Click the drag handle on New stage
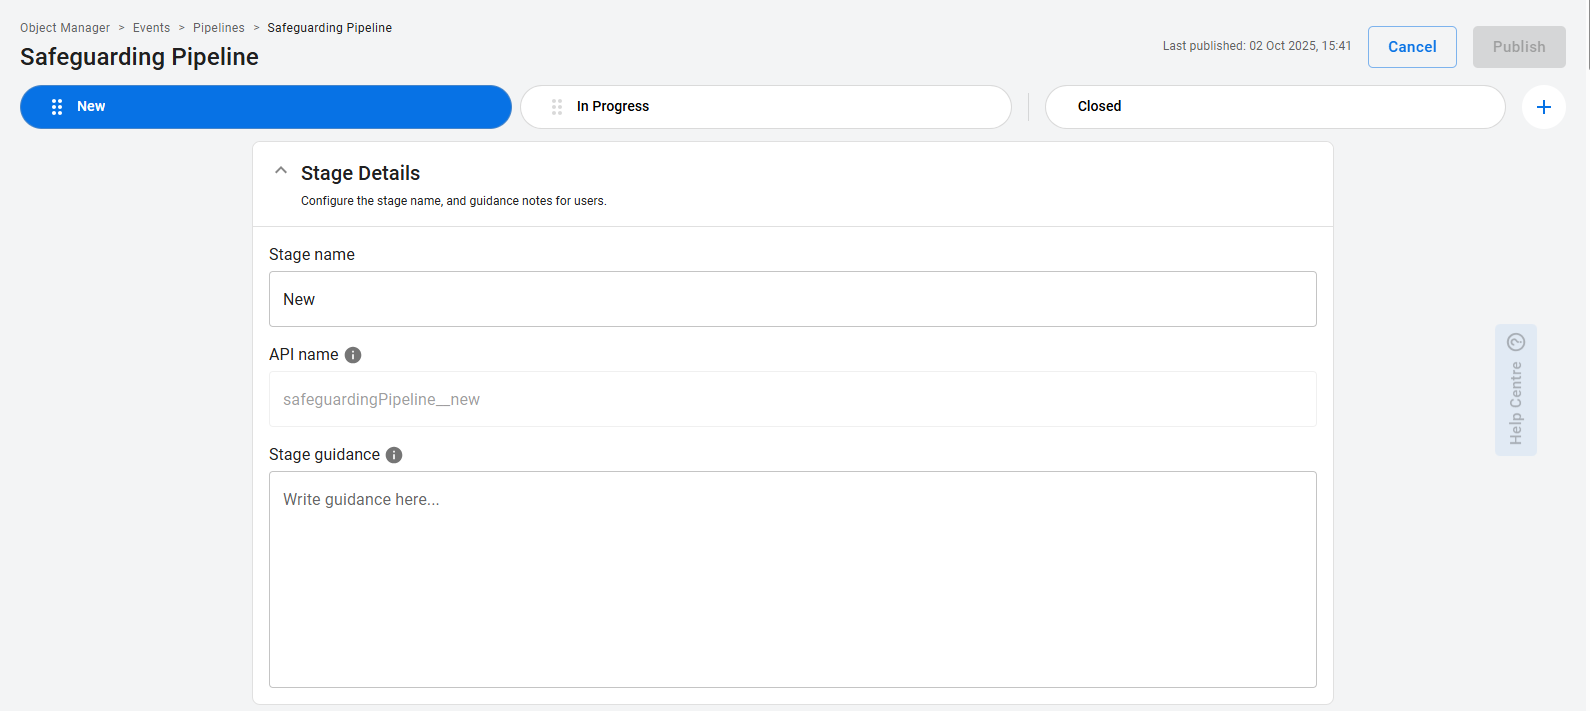 pos(57,107)
